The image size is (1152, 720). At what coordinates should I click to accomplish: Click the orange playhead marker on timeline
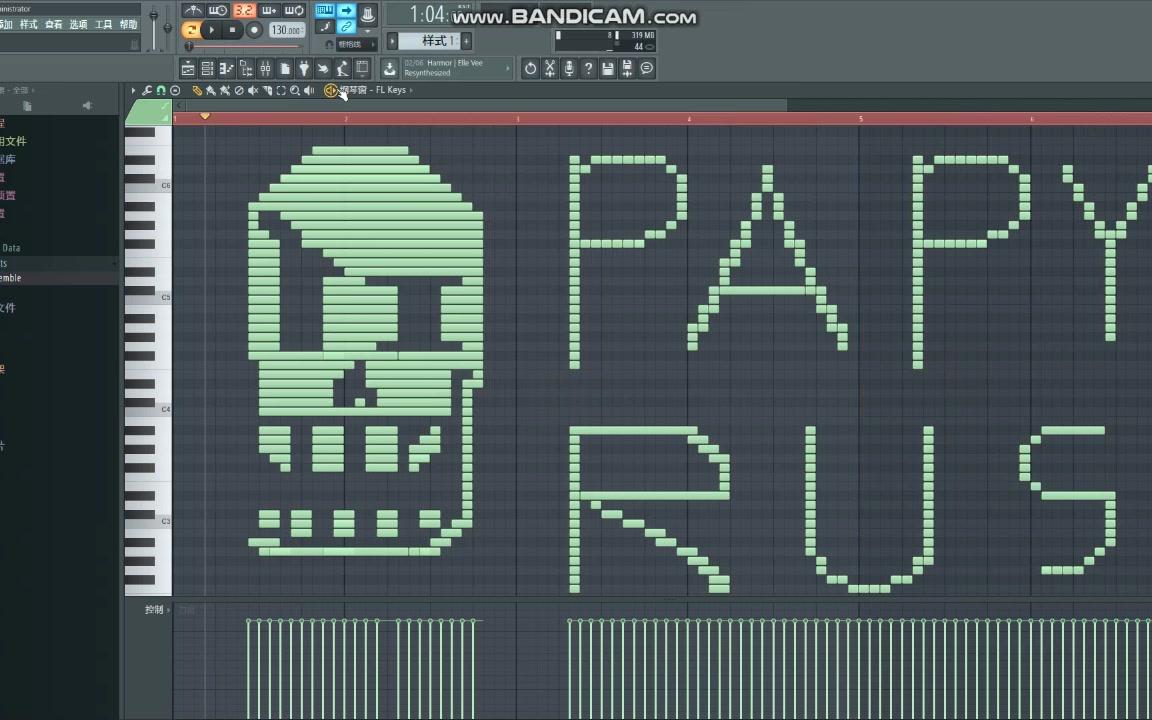[x=205, y=116]
